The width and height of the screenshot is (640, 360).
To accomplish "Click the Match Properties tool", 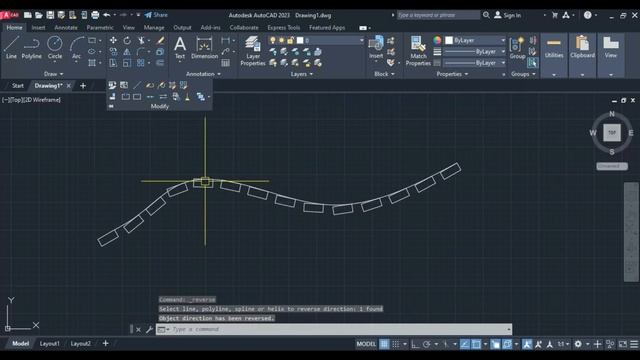I will (x=418, y=51).
